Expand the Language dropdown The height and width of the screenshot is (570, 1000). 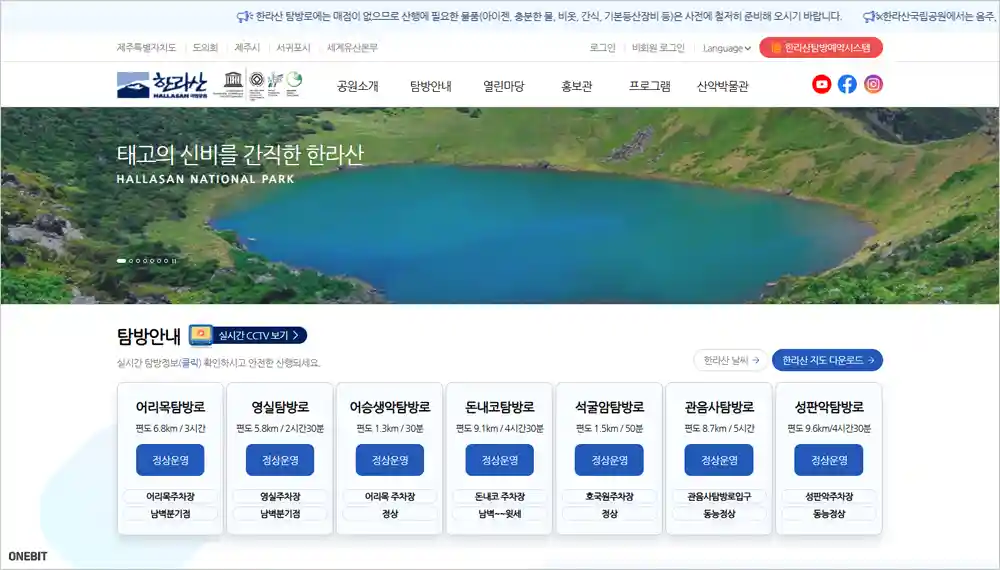727,48
